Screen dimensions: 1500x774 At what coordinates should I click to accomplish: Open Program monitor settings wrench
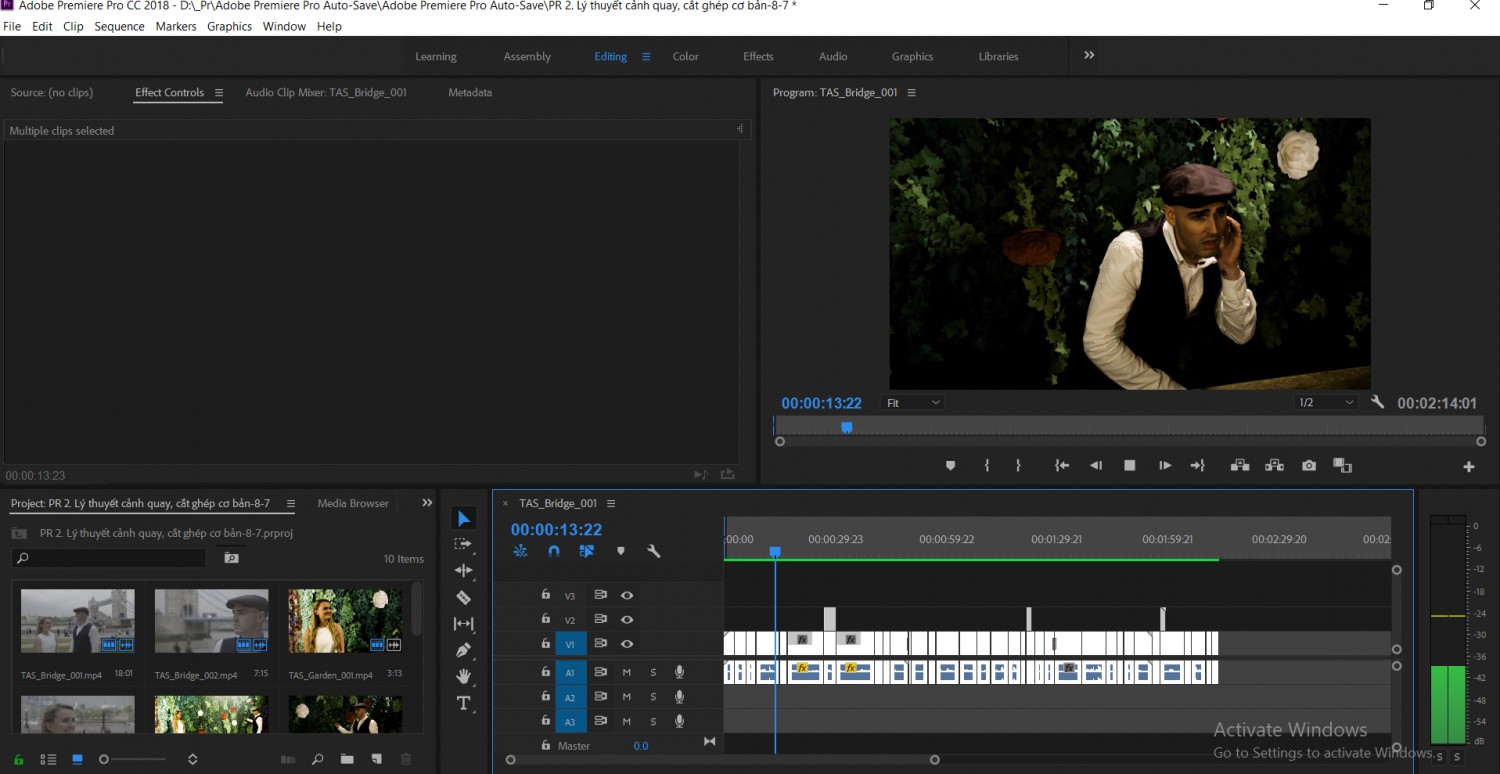(x=1377, y=403)
